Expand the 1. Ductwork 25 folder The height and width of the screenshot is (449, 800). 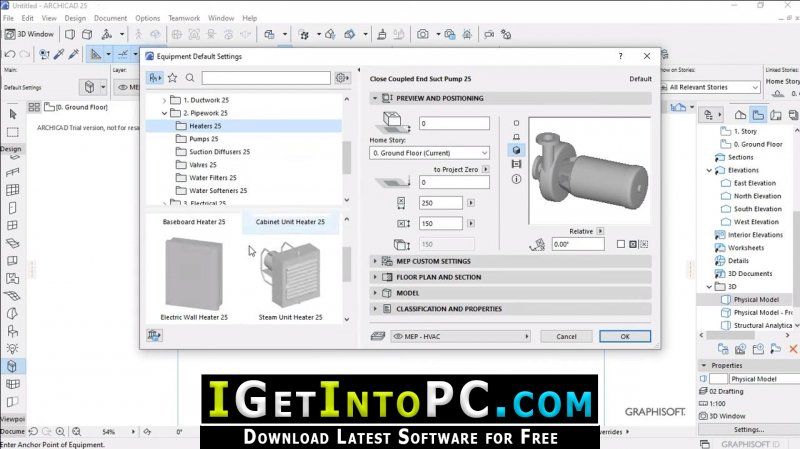(164, 101)
